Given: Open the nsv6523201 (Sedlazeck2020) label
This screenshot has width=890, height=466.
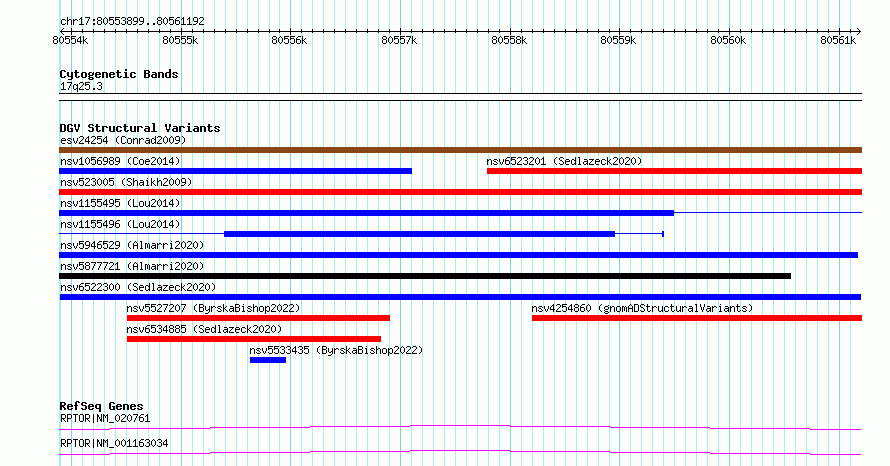Looking at the screenshot, I should click(564, 161).
